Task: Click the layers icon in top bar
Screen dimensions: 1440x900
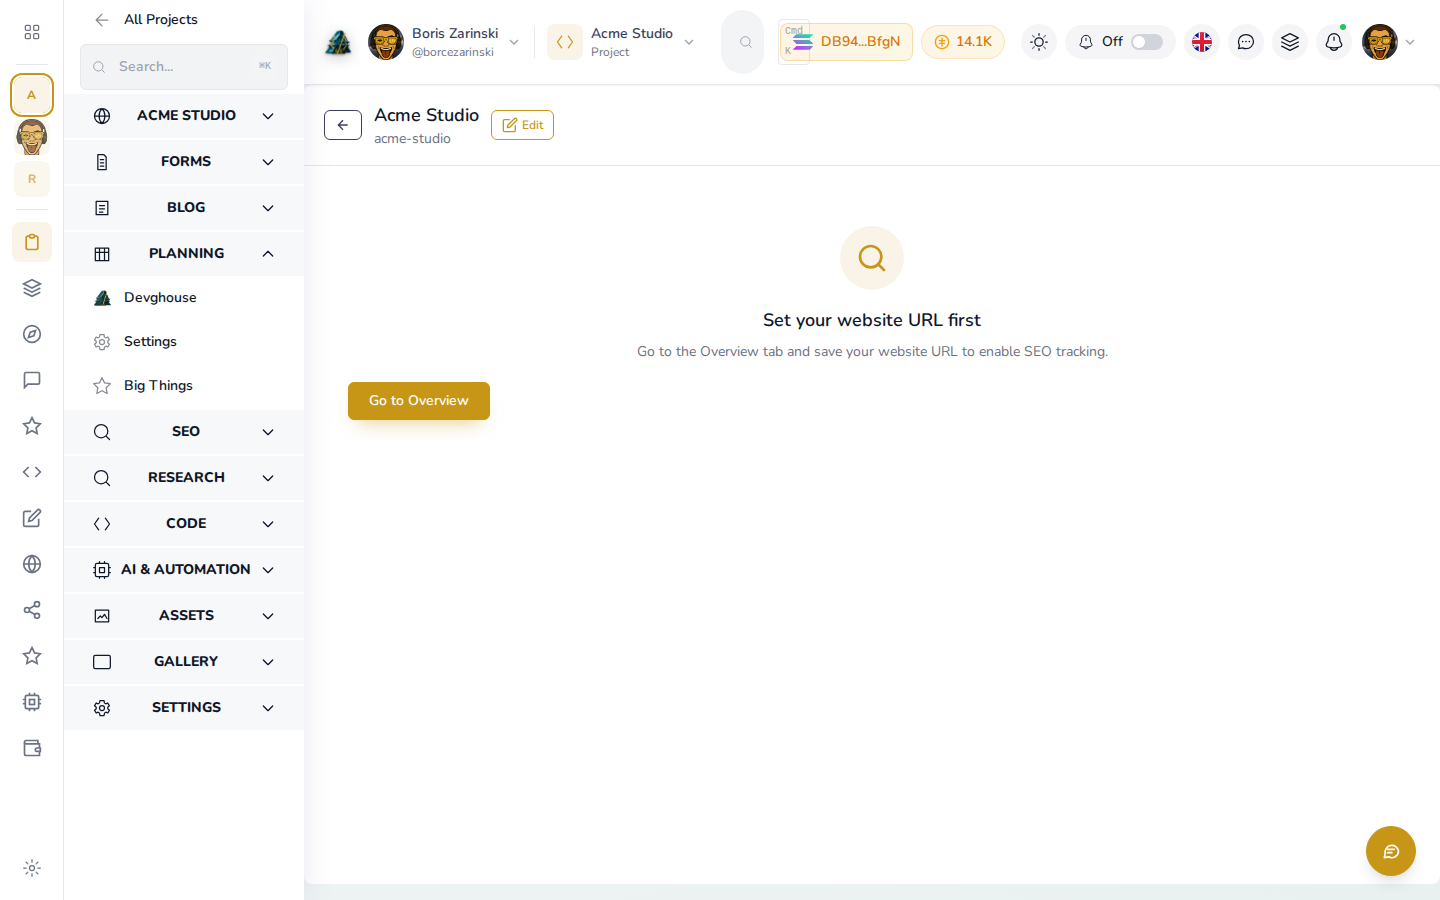Action: (1290, 42)
